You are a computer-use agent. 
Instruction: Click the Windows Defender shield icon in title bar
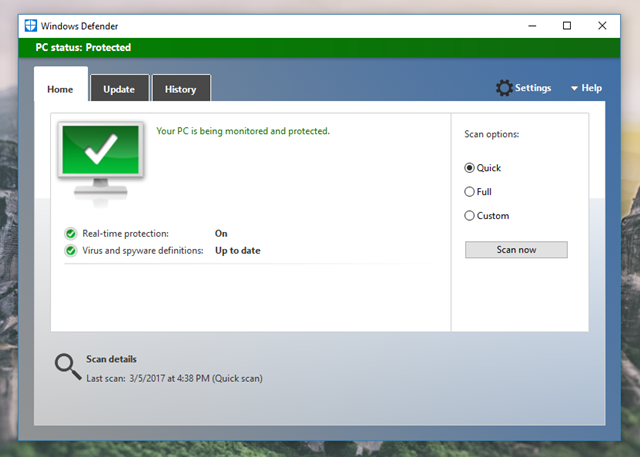(x=31, y=26)
